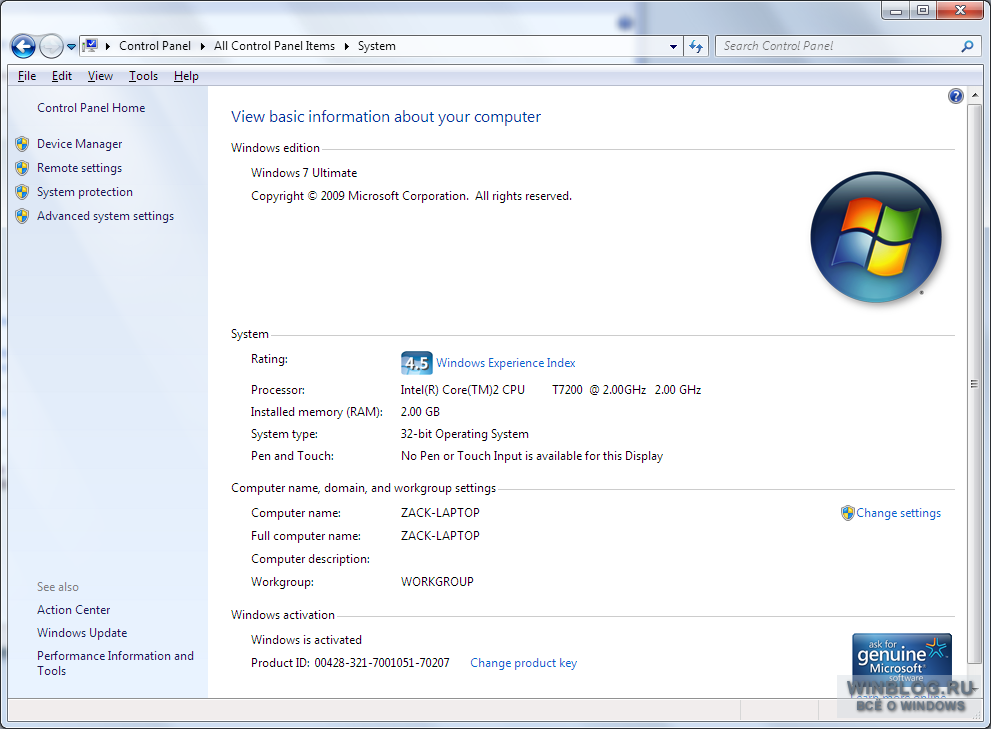The image size is (991, 729).
Task: Click the ZACK-LAPTOP value beside Full computer name
Action: coord(440,536)
